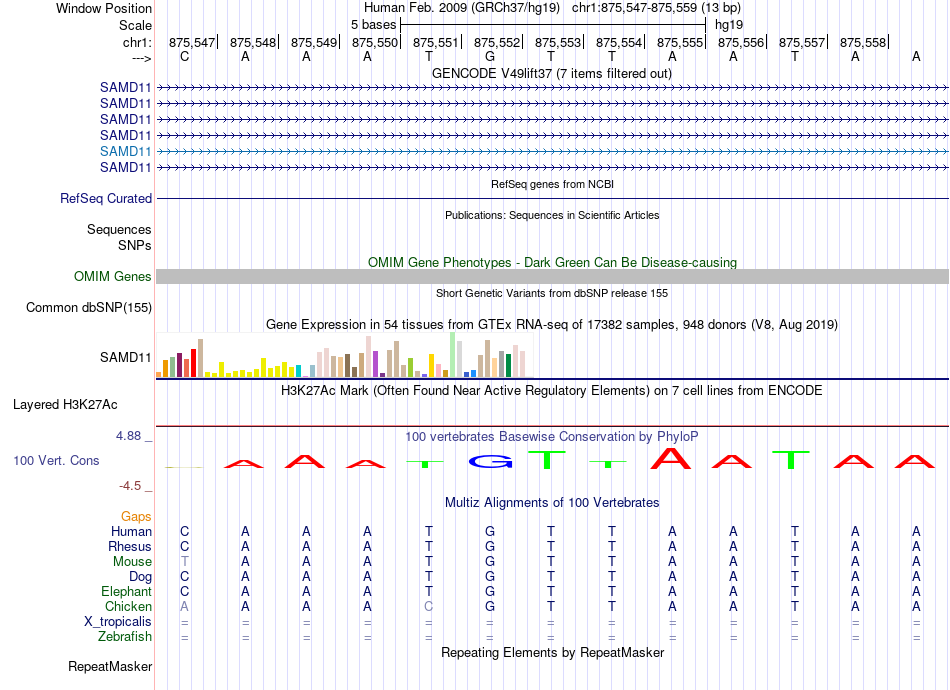Select the Zebrafish alignment row label
This screenshot has height=690, width=950.
(x=125, y=636)
